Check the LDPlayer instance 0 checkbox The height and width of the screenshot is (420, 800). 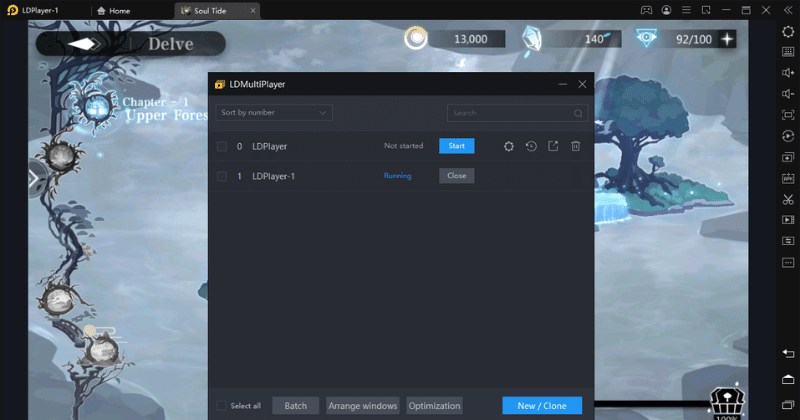(x=222, y=146)
